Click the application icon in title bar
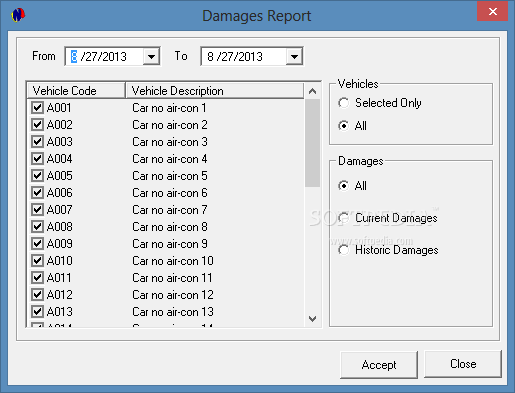The width and height of the screenshot is (515, 393). pyautogui.click(x=18, y=15)
